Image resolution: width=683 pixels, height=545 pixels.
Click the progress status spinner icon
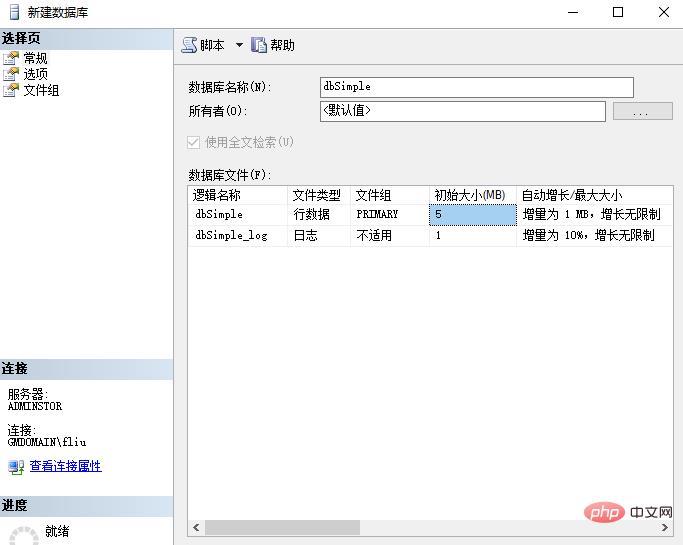coord(22,535)
